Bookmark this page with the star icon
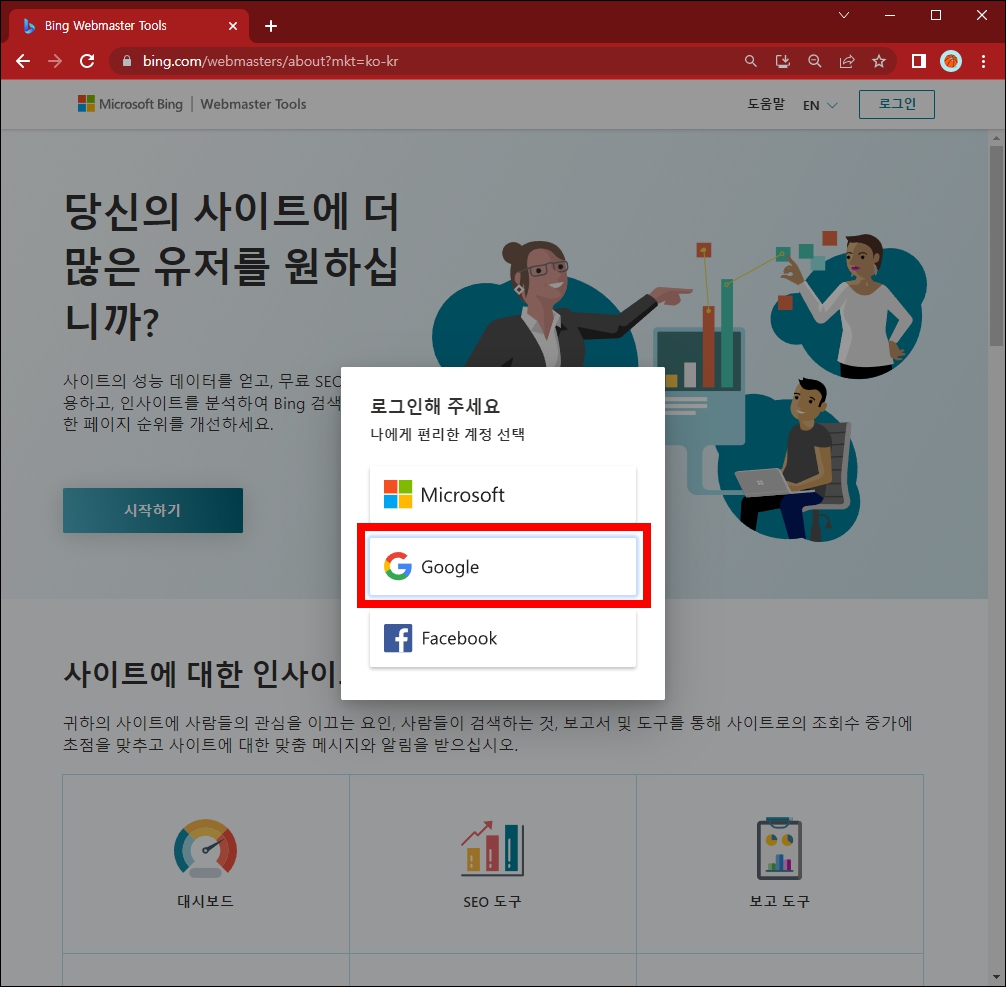1006x987 pixels. click(879, 61)
